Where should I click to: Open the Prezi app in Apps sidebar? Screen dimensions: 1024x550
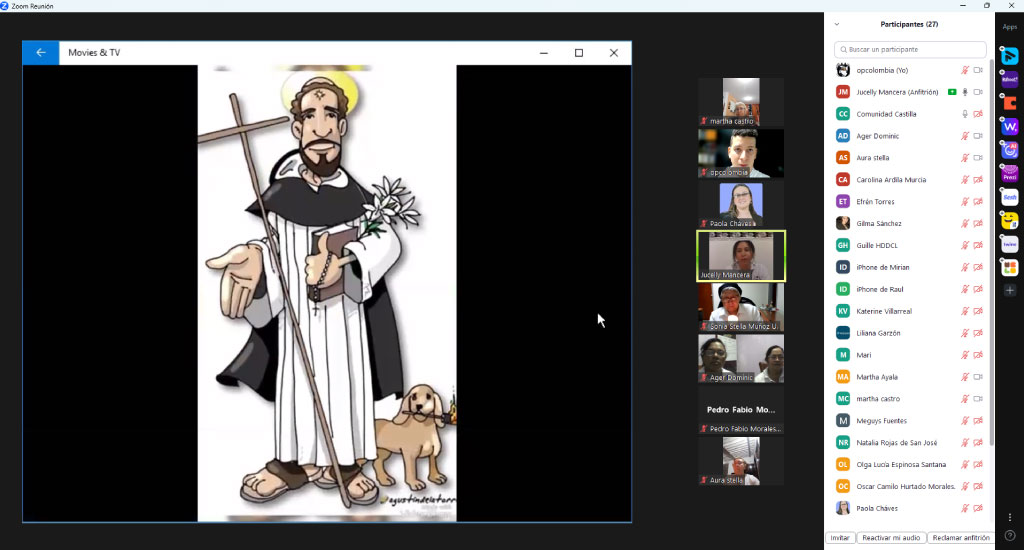point(1010,174)
